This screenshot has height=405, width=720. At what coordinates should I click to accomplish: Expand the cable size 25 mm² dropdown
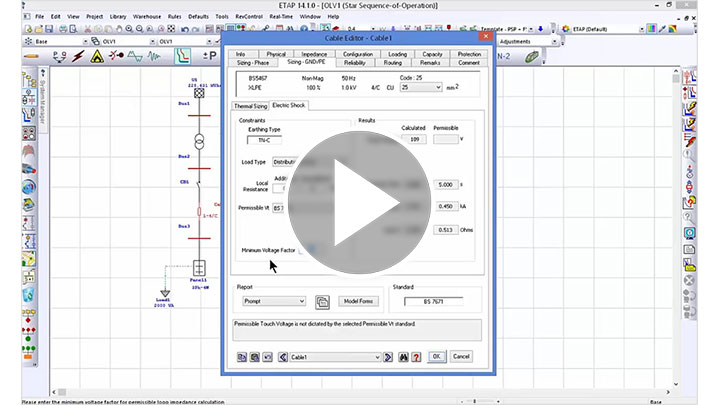point(437,87)
